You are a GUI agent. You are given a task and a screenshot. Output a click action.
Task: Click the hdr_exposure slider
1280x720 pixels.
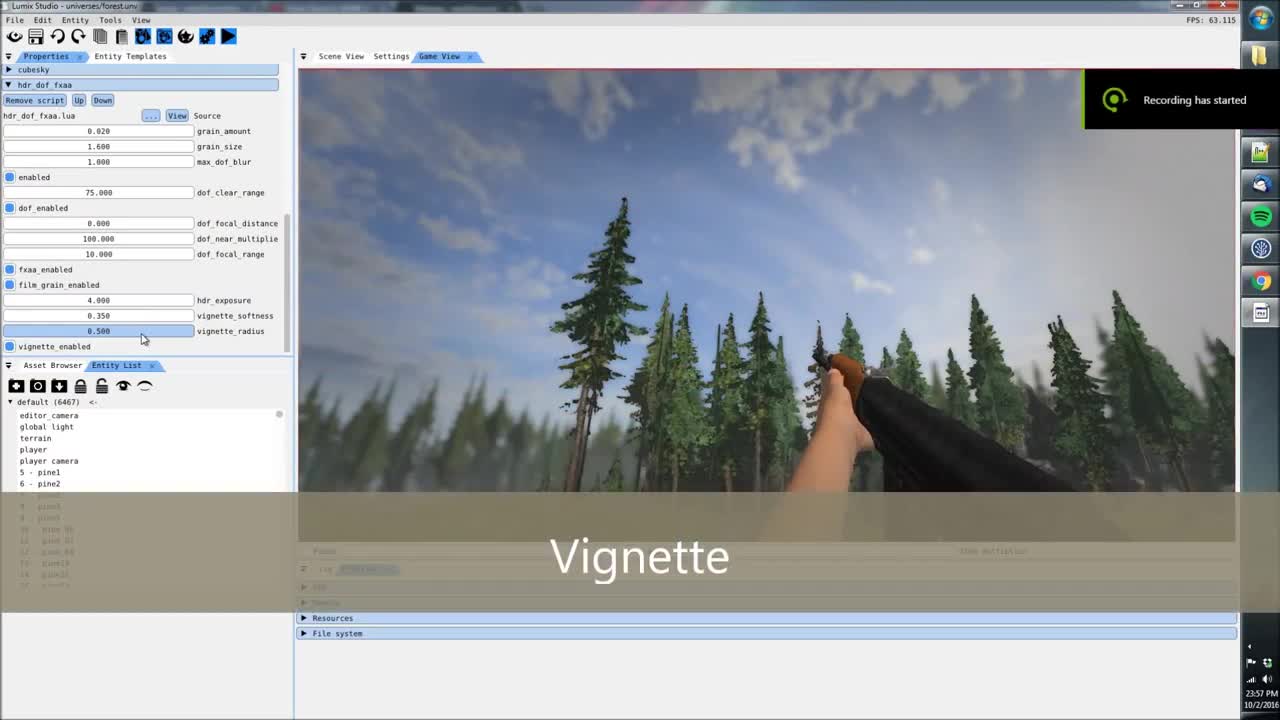coord(98,300)
